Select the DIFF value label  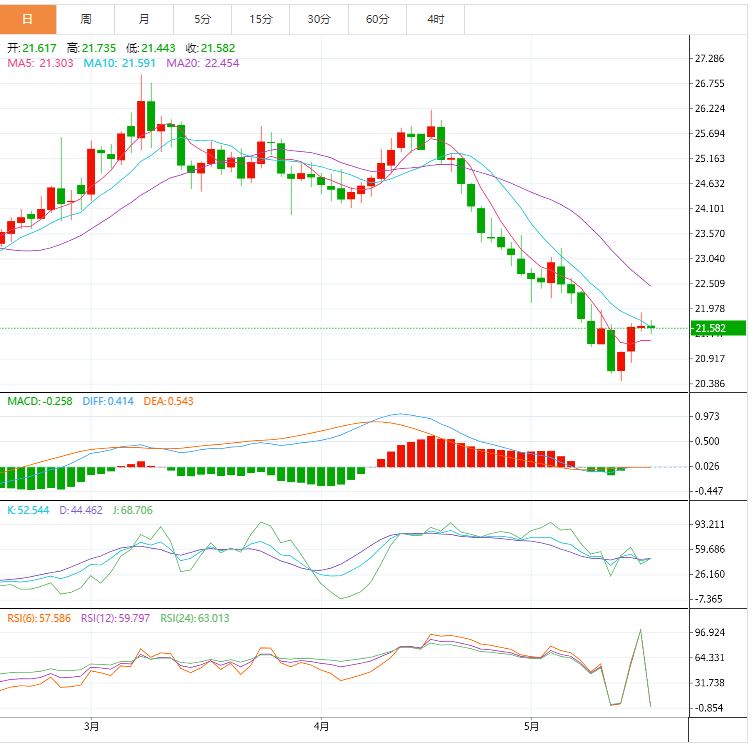[x=111, y=401]
